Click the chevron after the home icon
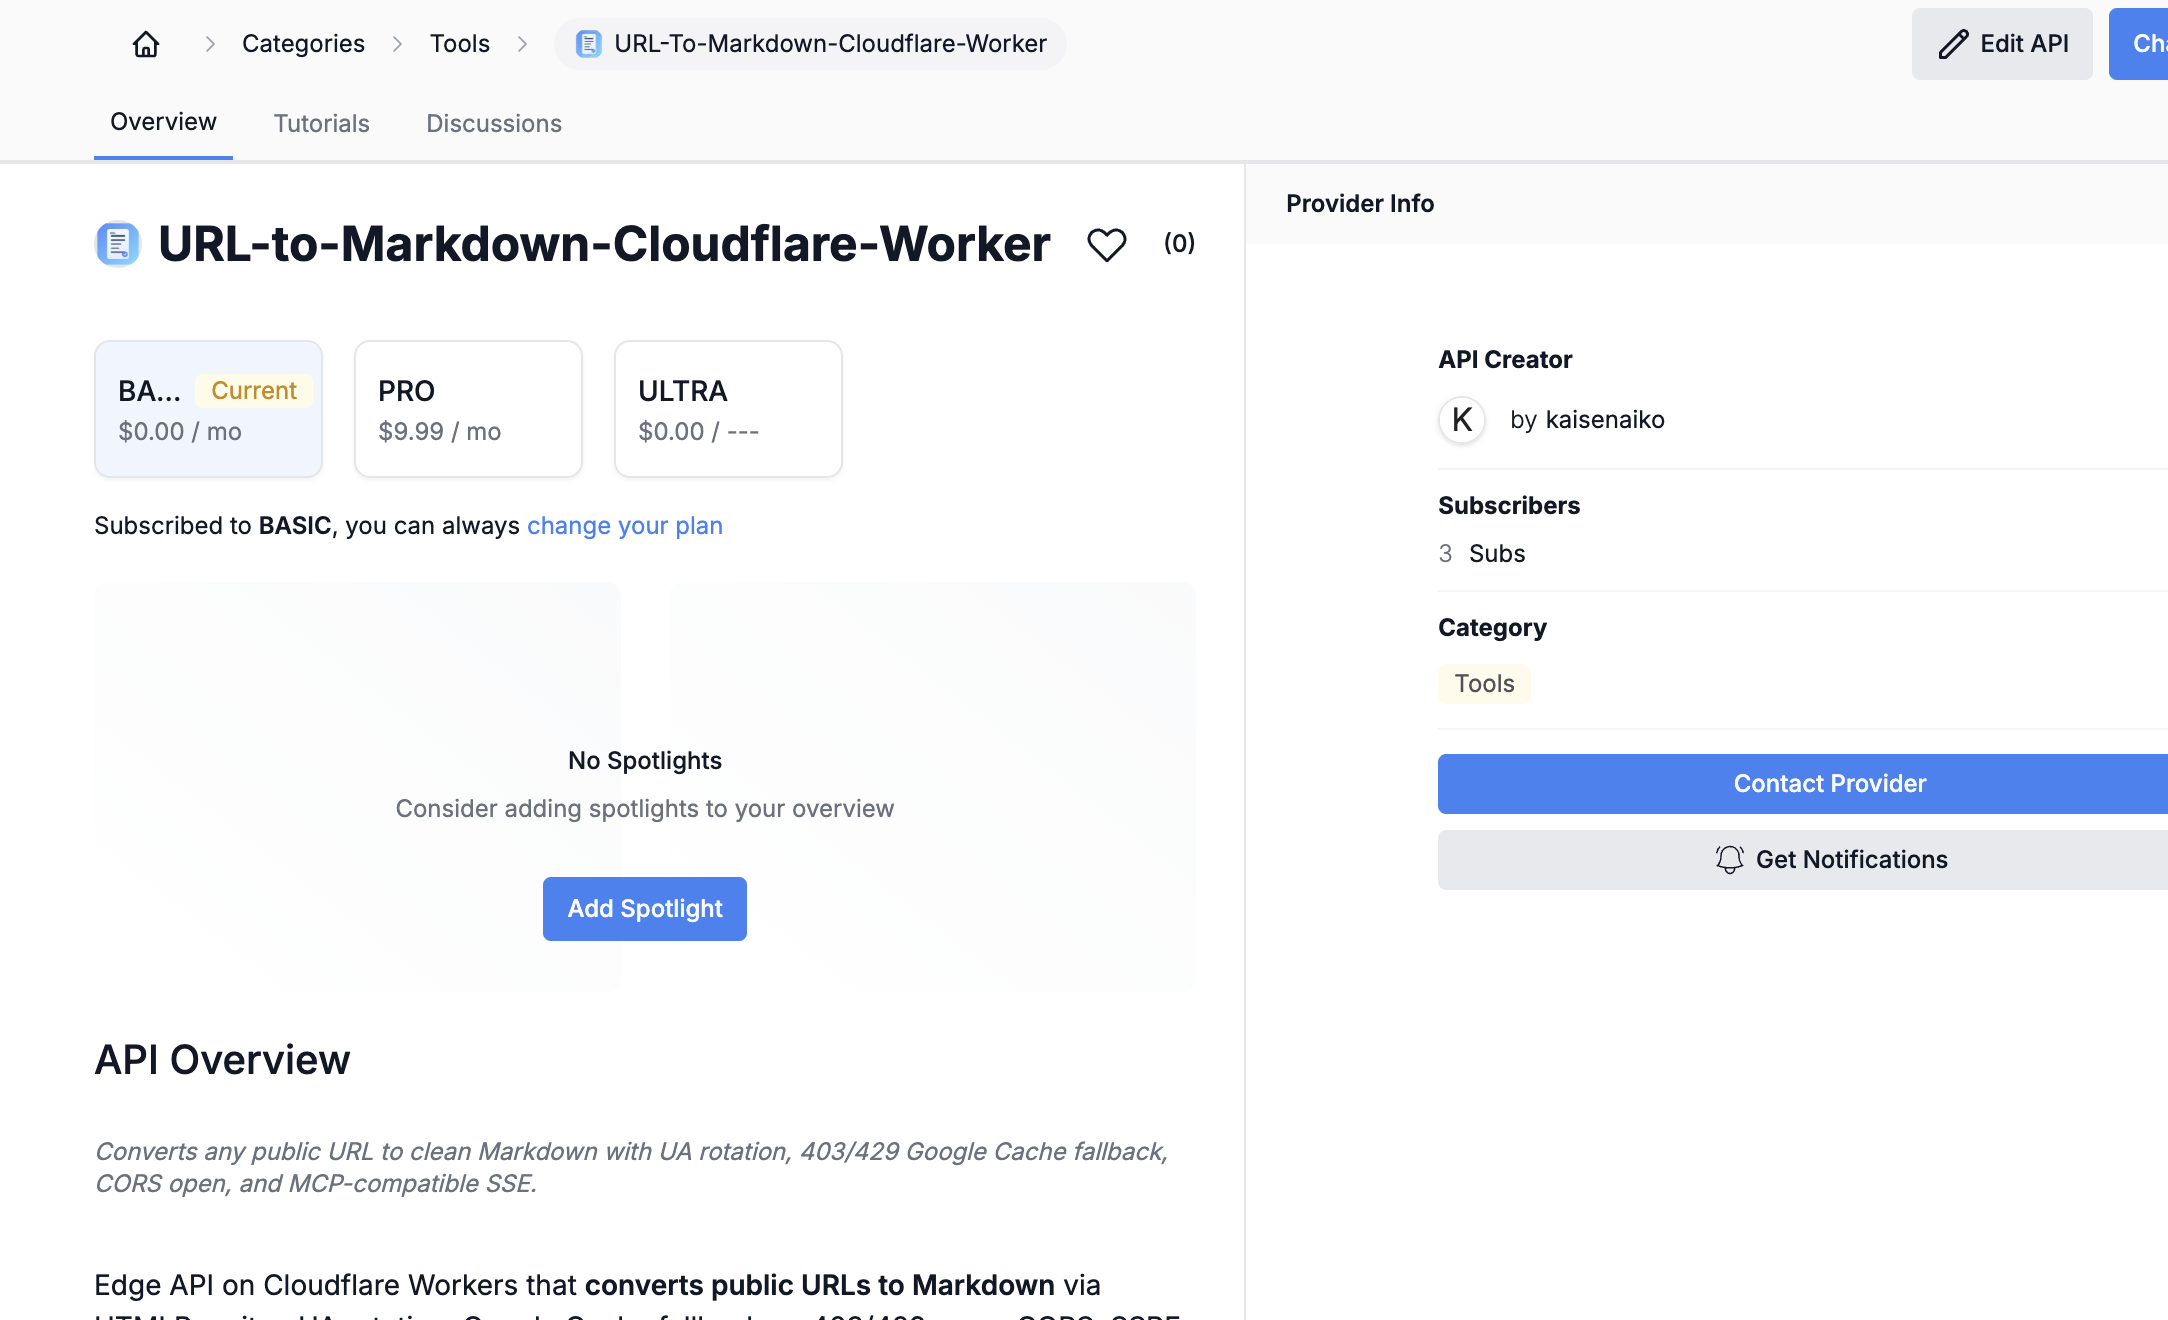Viewport: 2168px width, 1320px height. click(210, 44)
